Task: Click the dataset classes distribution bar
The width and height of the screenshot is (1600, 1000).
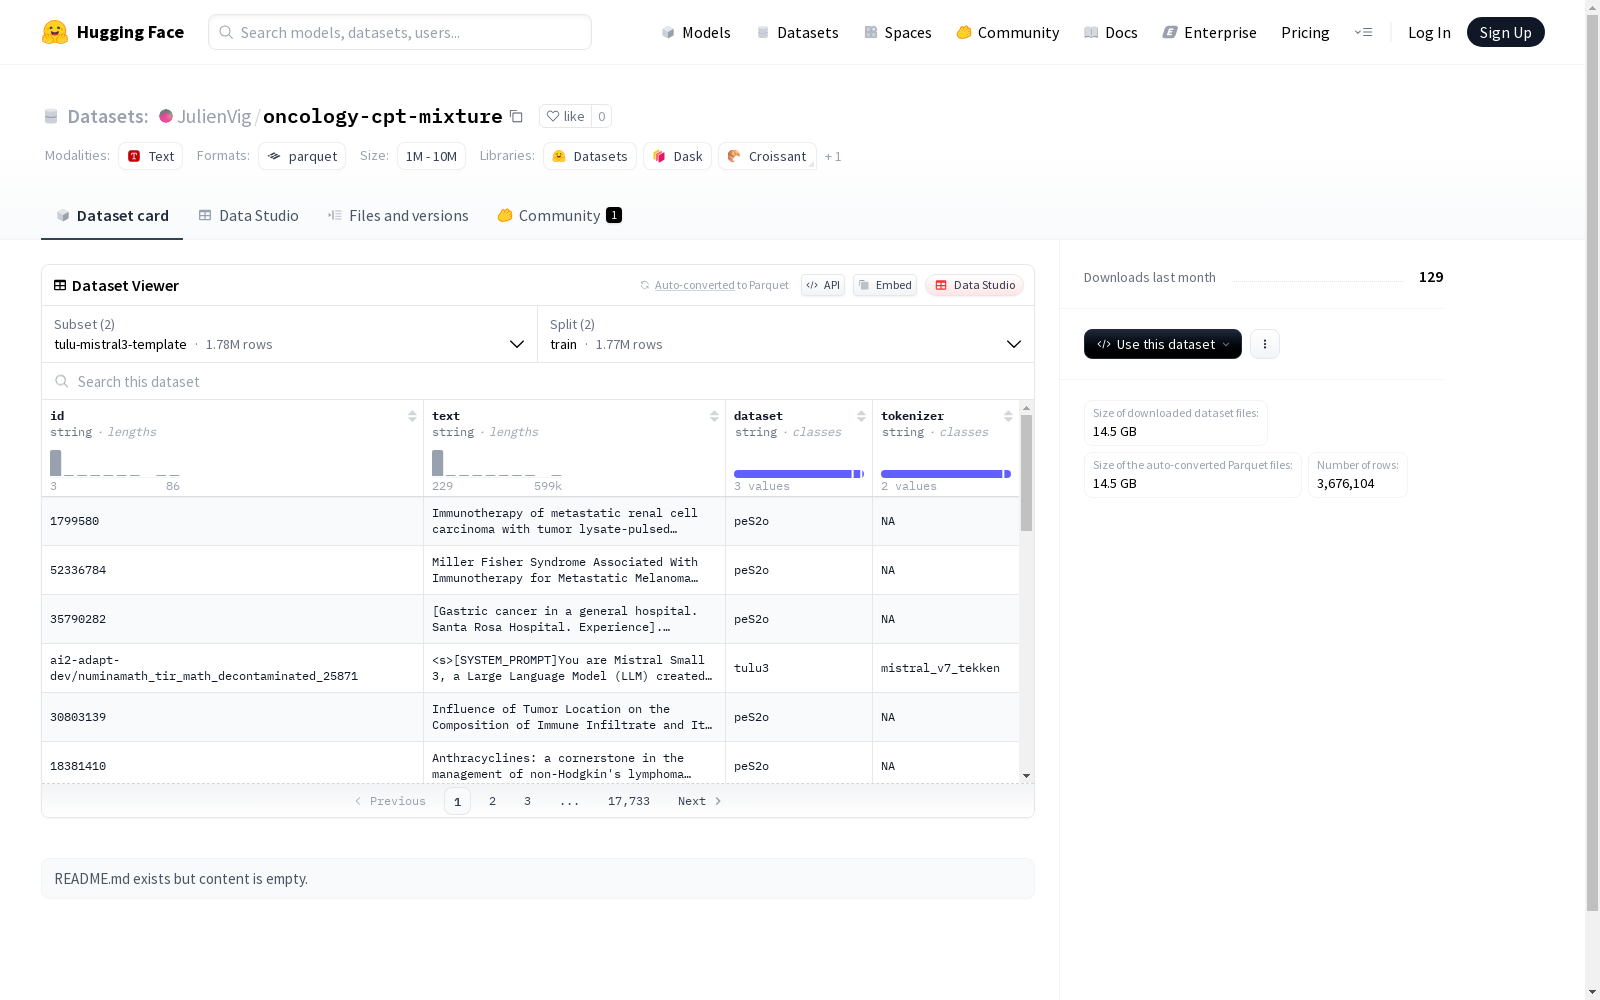Action: [x=799, y=474]
